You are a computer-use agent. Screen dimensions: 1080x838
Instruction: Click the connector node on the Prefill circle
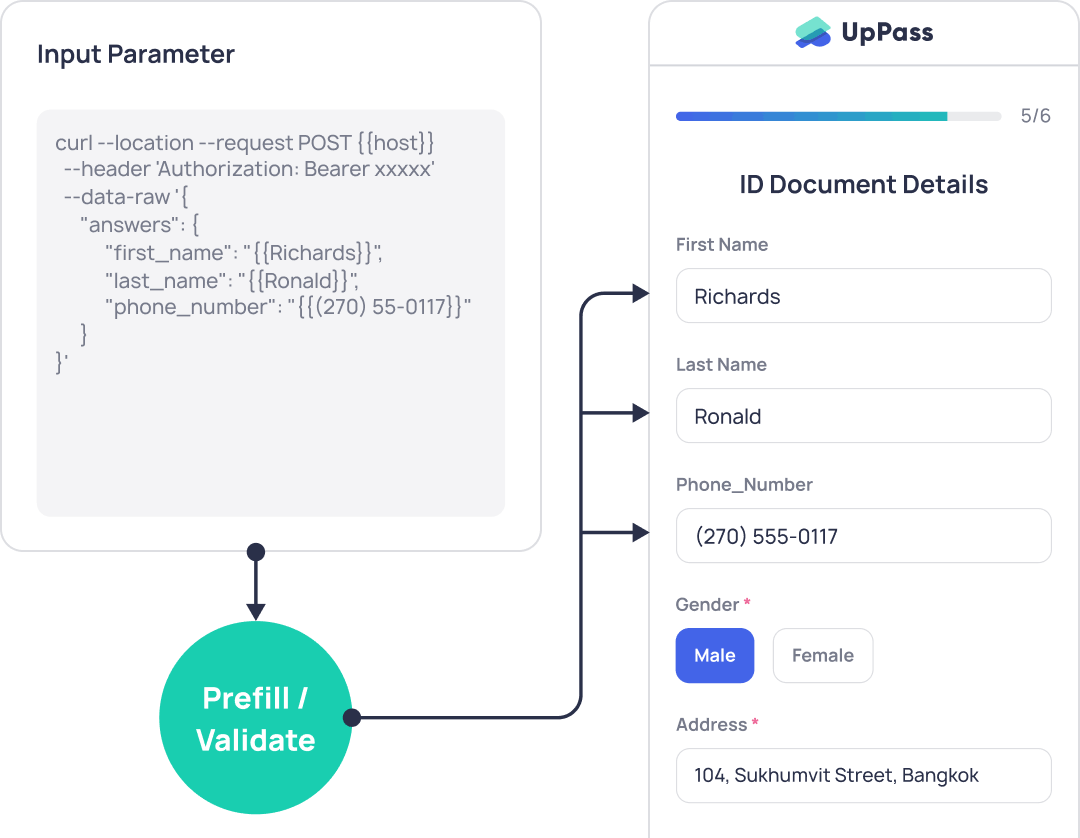pos(351,717)
